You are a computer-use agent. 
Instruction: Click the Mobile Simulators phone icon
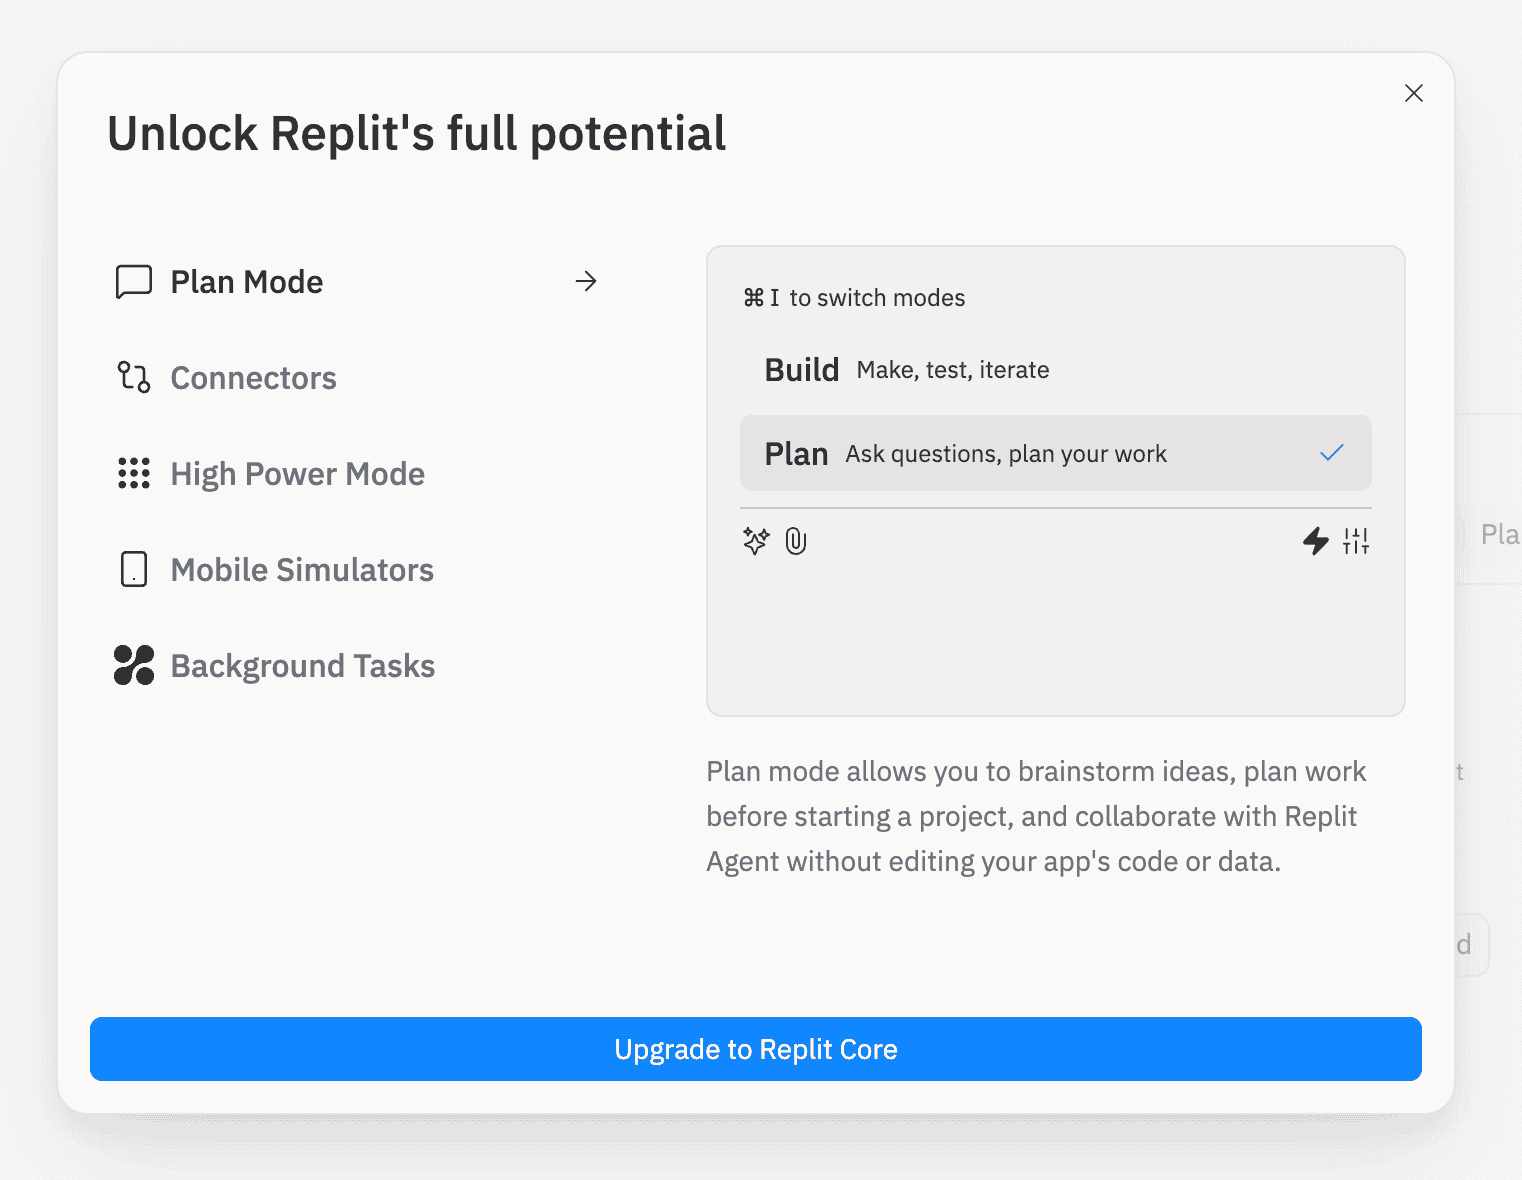134,569
